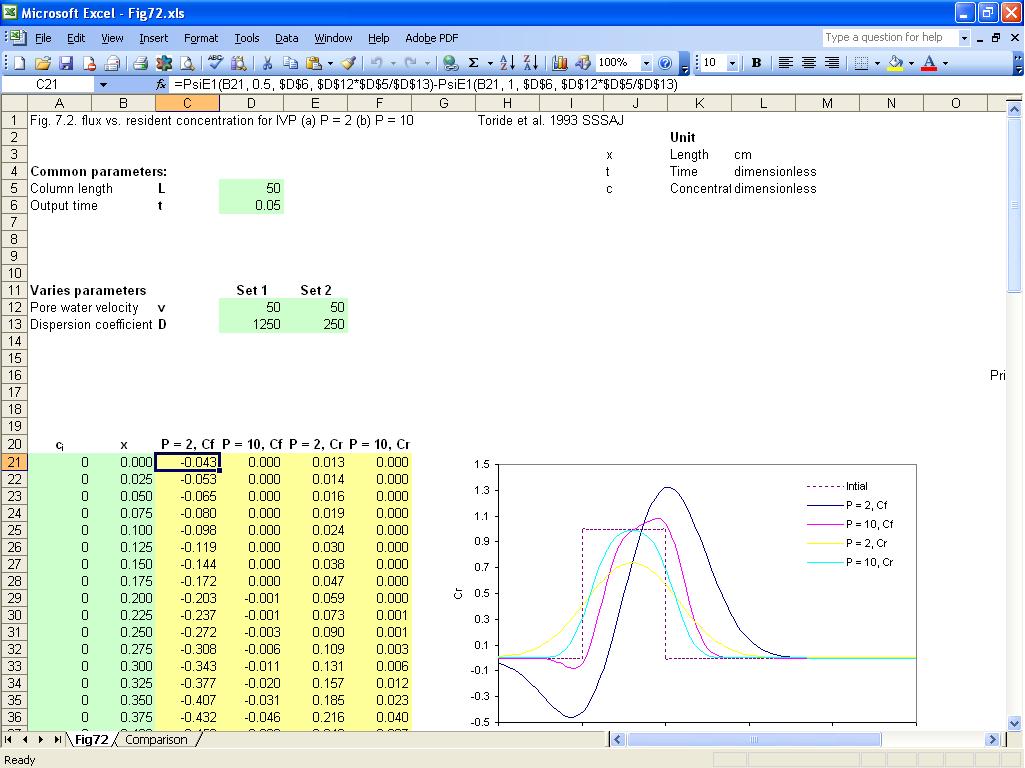Image resolution: width=1025 pixels, height=768 pixels.
Task: Open the Borders dropdown arrow
Action: [x=876, y=63]
